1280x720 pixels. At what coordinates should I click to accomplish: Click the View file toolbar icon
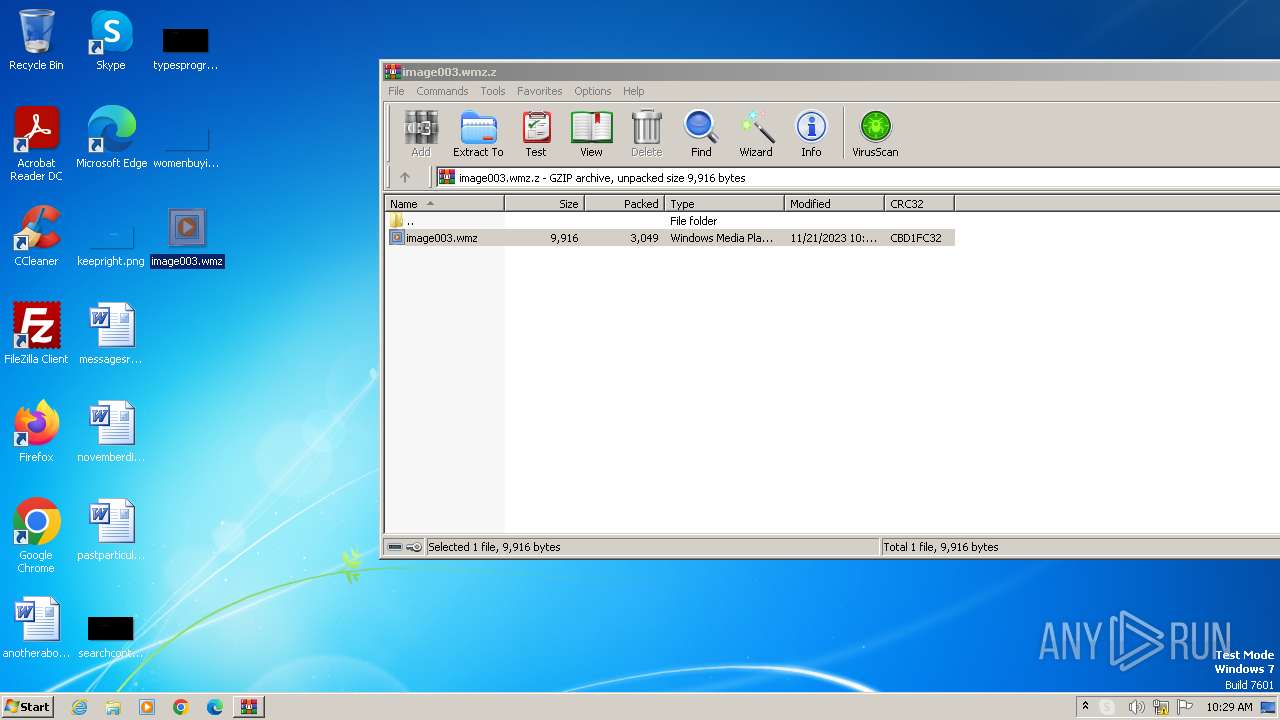click(x=591, y=134)
